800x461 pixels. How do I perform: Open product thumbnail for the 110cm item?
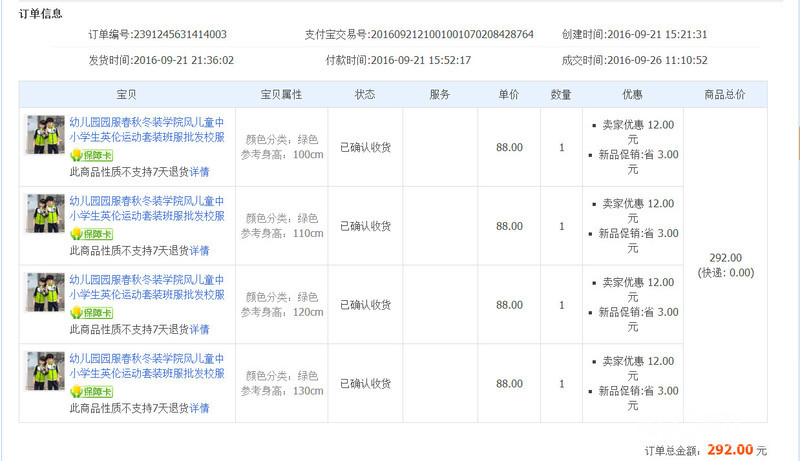click(45, 213)
